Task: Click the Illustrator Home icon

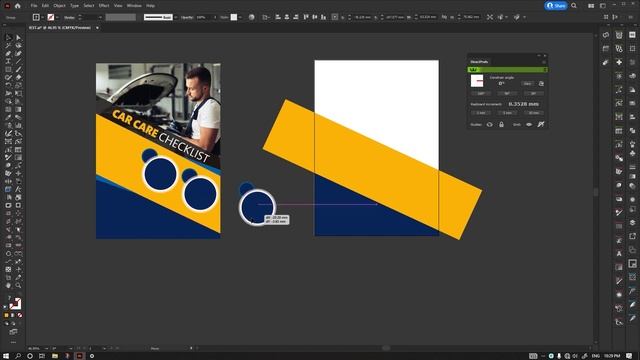Action: pyautogui.click(x=18, y=6)
